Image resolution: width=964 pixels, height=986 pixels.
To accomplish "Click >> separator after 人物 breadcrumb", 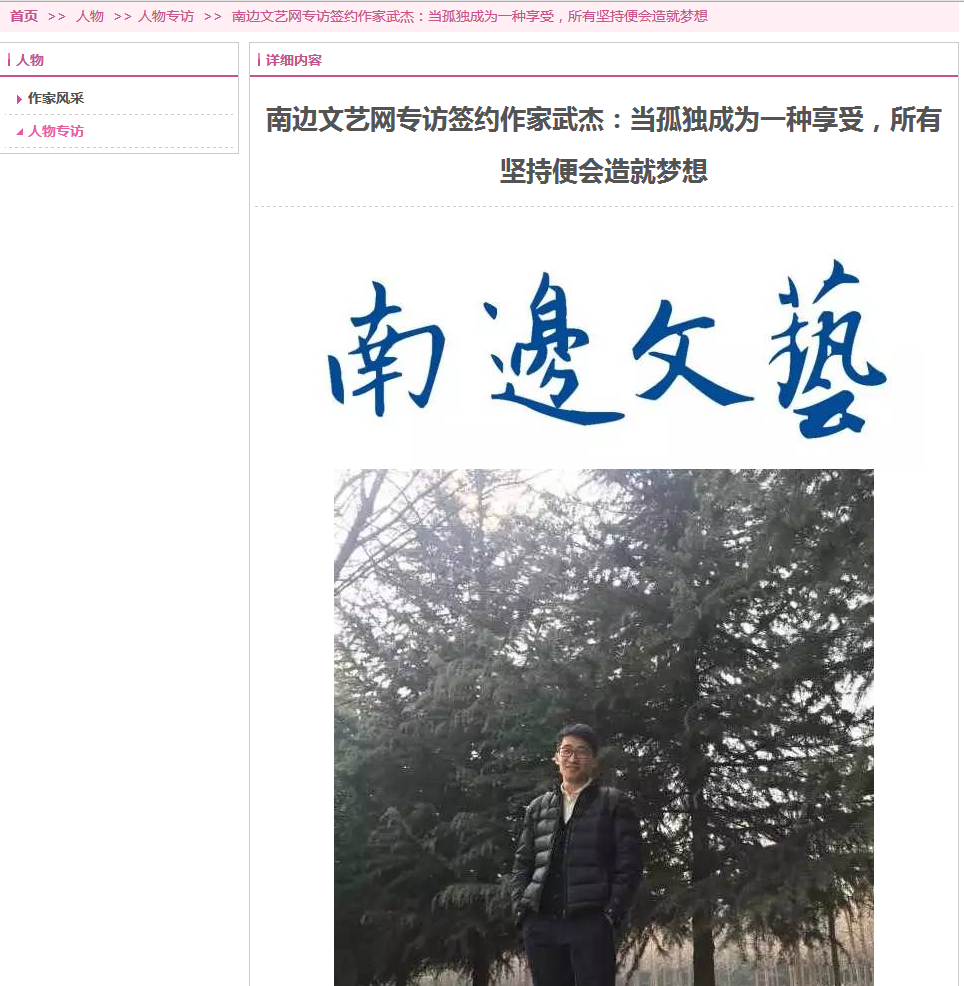I will coord(123,17).
